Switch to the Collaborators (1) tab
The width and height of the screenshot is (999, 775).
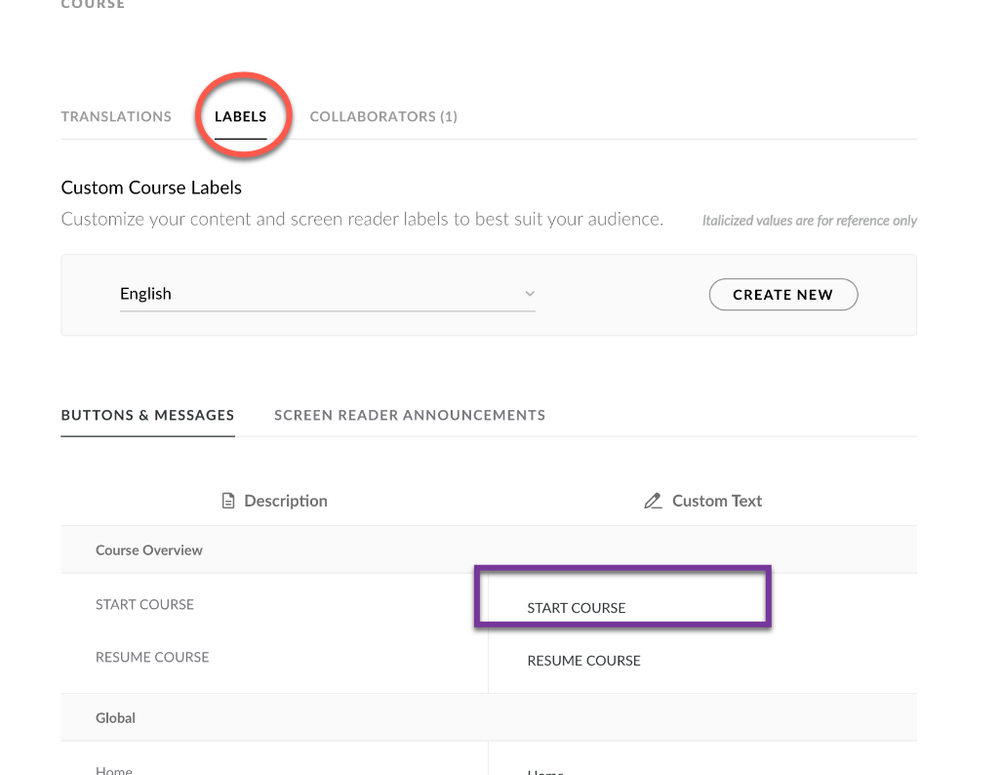pyautogui.click(x=383, y=117)
